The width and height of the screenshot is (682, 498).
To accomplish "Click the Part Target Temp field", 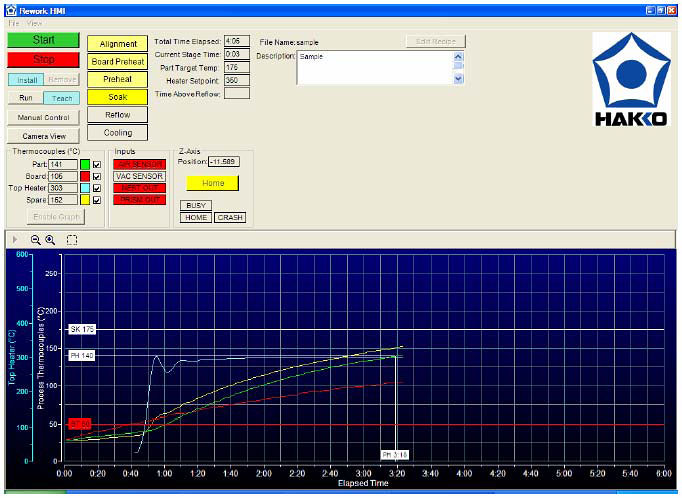I will click(237, 67).
